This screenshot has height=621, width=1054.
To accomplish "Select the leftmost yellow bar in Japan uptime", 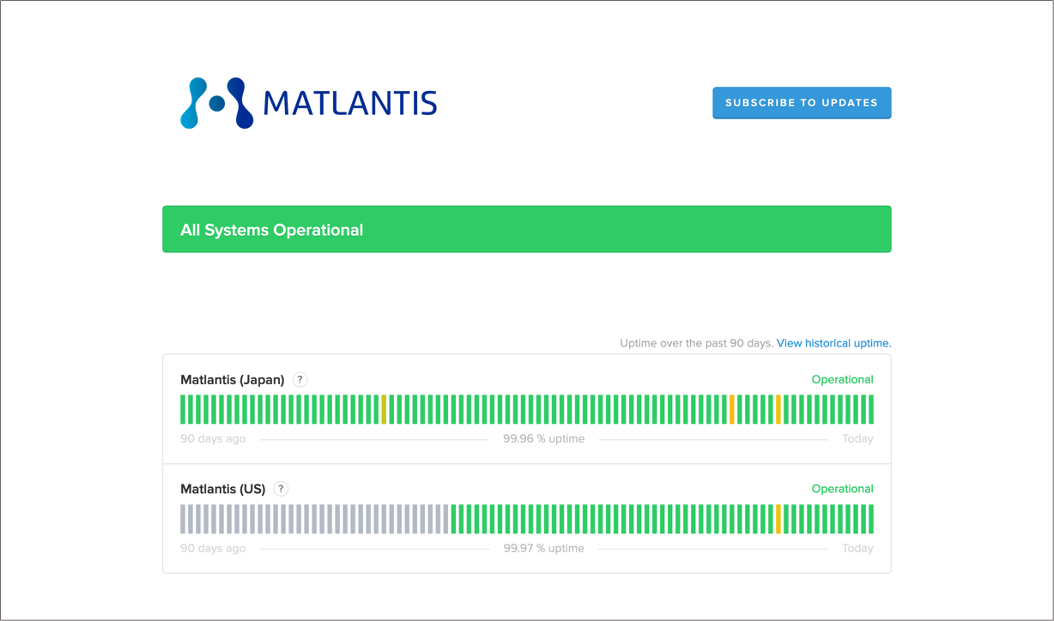I will point(384,409).
